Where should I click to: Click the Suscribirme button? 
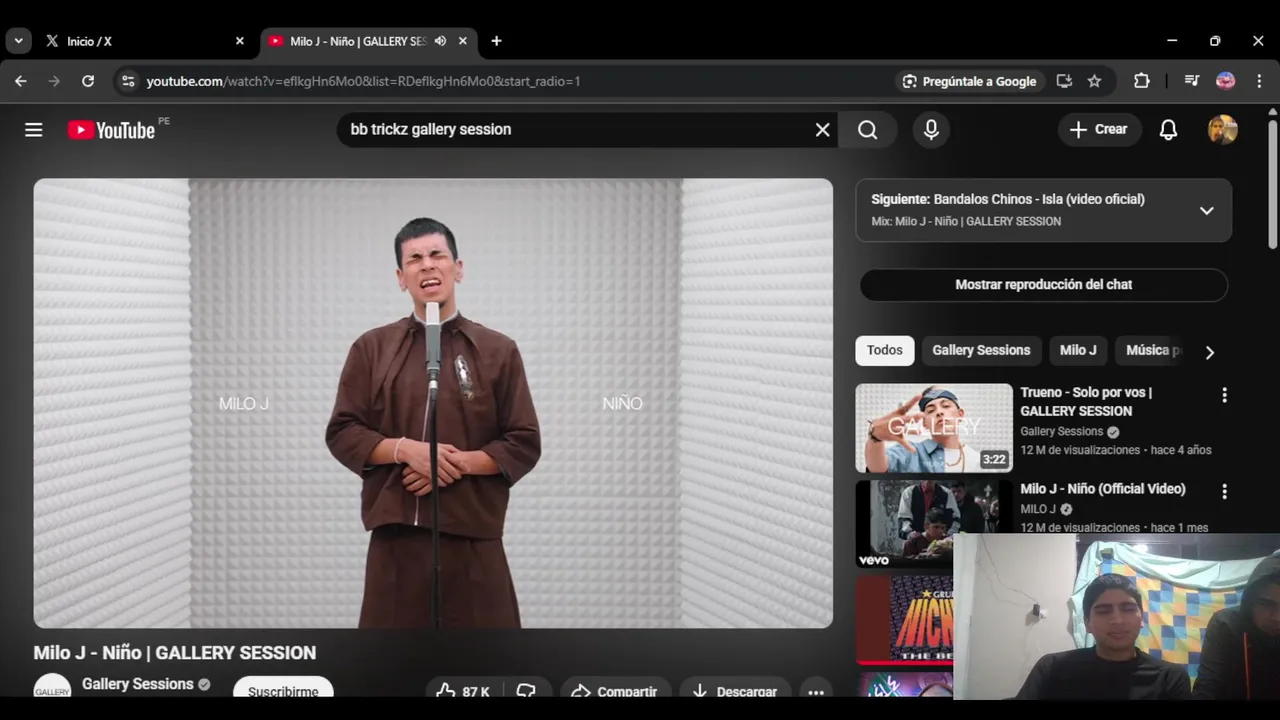coord(283,689)
